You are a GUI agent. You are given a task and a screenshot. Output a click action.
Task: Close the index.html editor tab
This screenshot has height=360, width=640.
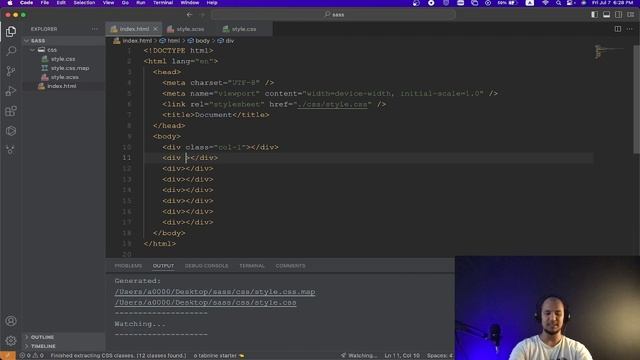[x=156, y=29]
